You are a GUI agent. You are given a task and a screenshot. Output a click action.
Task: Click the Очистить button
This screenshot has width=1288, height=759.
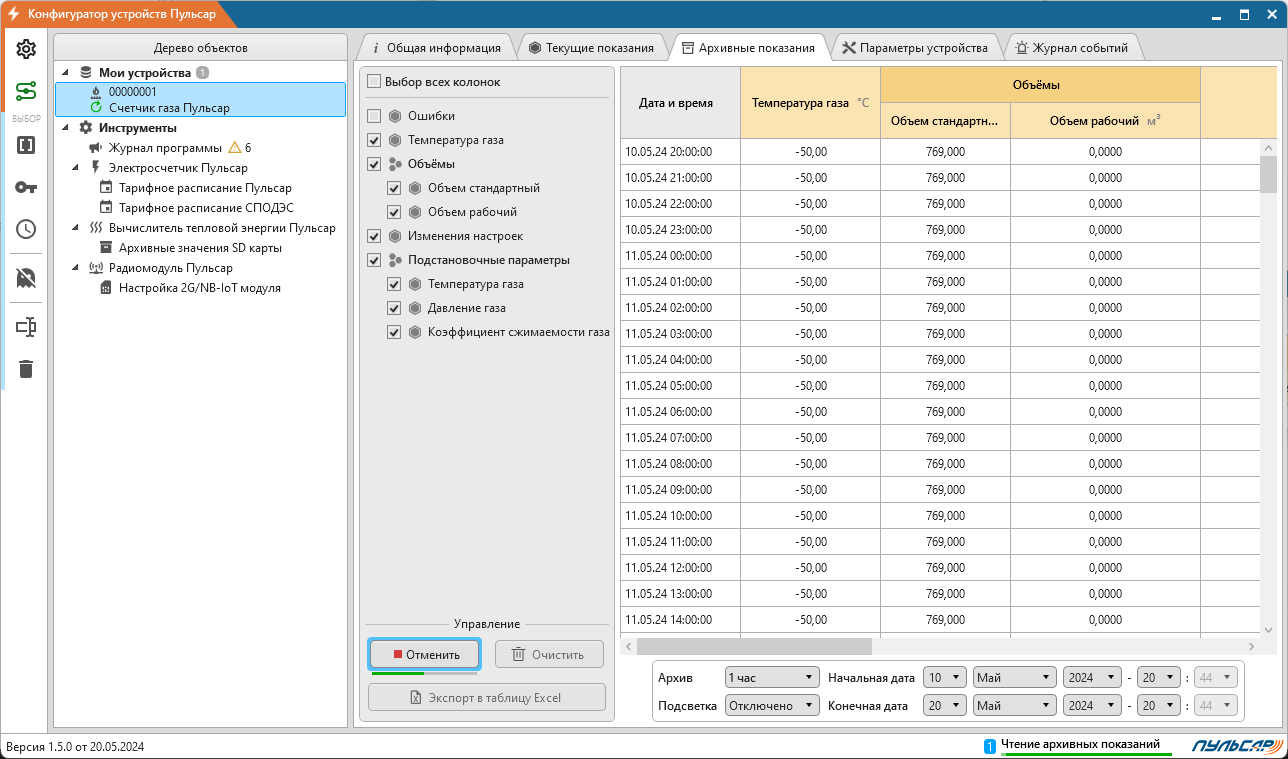pyautogui.click(x=549, y=654)
